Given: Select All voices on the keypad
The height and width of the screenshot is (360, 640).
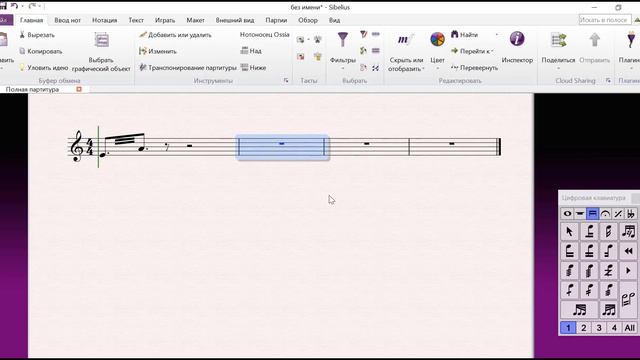Looking at the screenshot, I should pos(629,328).
